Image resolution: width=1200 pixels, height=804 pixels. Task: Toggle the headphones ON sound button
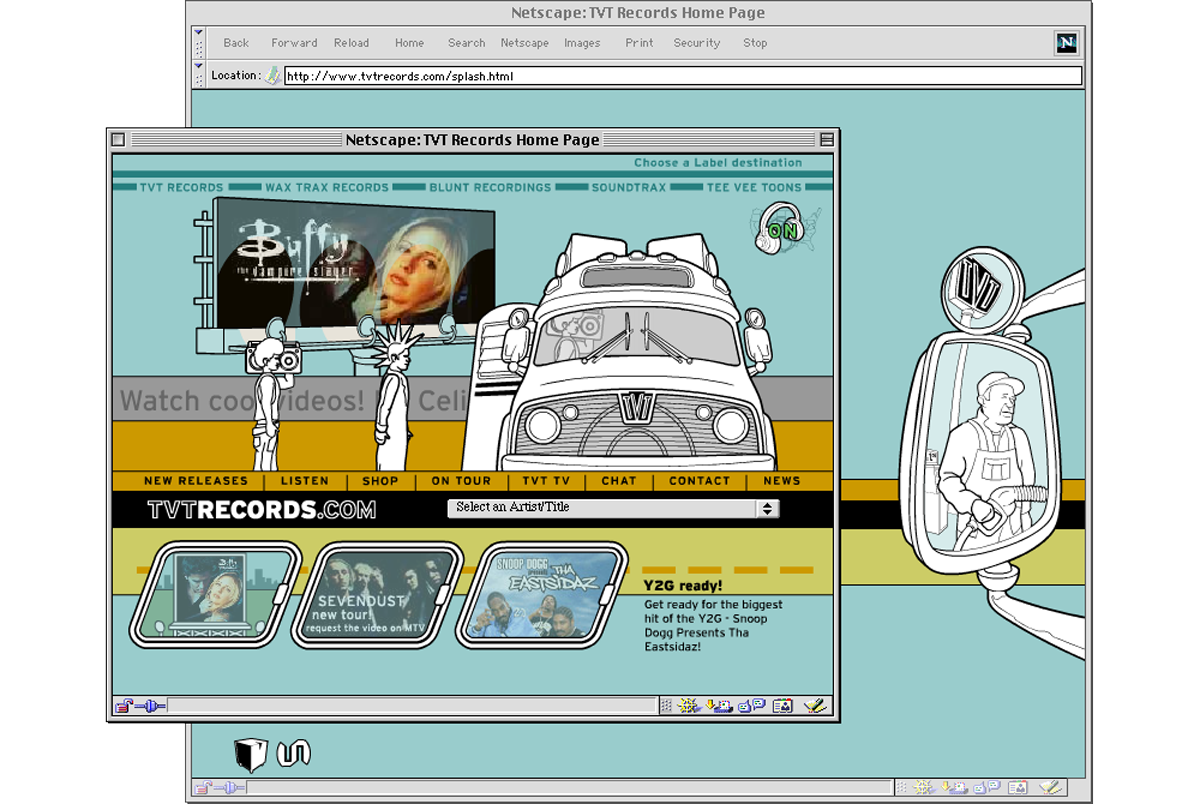click(781, 229)
